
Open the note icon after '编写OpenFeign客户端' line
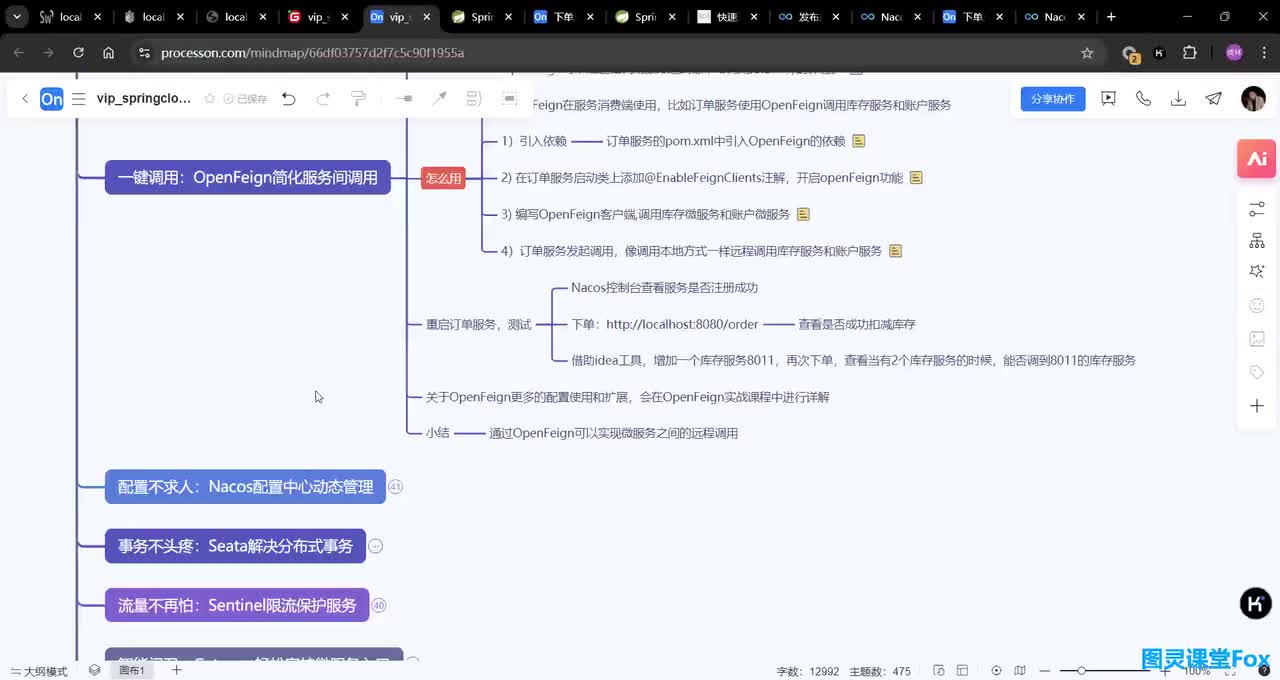coord(803,214)
